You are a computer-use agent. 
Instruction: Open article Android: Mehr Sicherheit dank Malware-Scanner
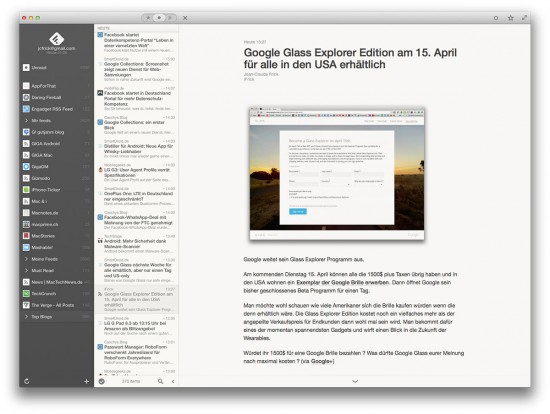coord(136,244)
